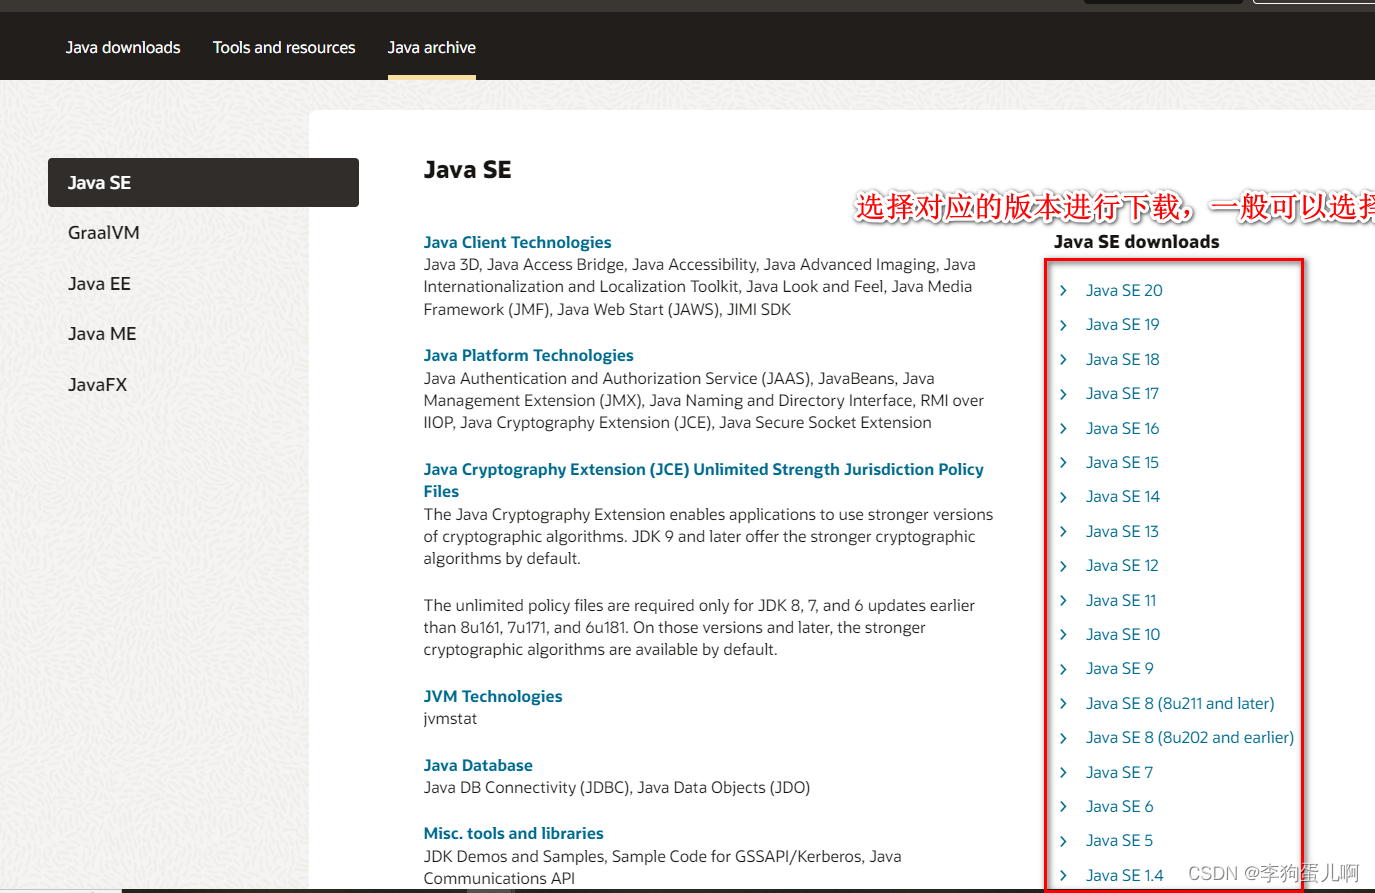Select Java EE in the sidebar
This screenshot has width=1375, height=893.
click(x=99, y=283)
